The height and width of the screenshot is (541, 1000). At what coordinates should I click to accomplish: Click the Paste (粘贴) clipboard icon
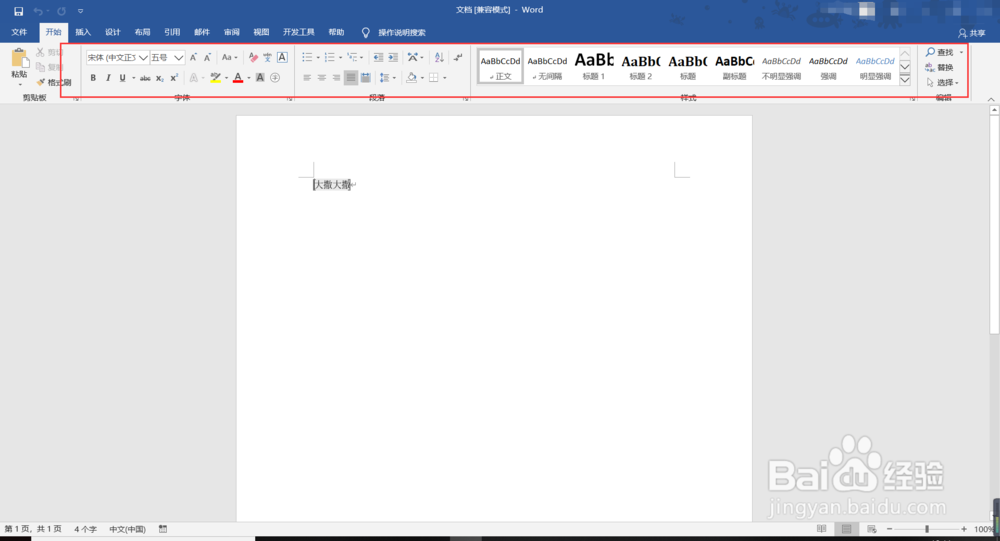tap(20, 59)
